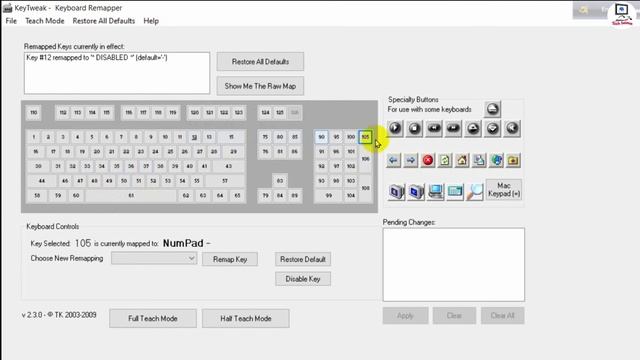Select key 110 on the keyboard layout
This screenshot has width=640, height=360.
[33, 113]
